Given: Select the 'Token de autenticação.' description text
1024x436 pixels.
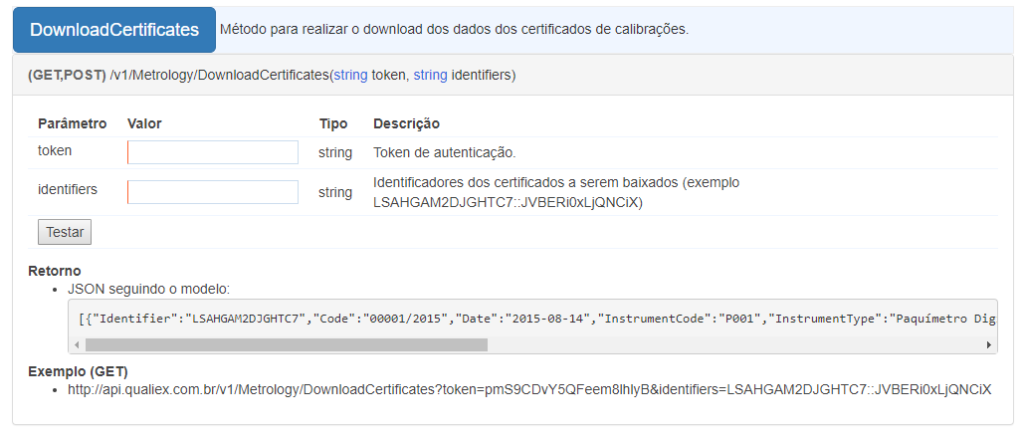Looking at the screenshot, I should (x=444, y=153).
